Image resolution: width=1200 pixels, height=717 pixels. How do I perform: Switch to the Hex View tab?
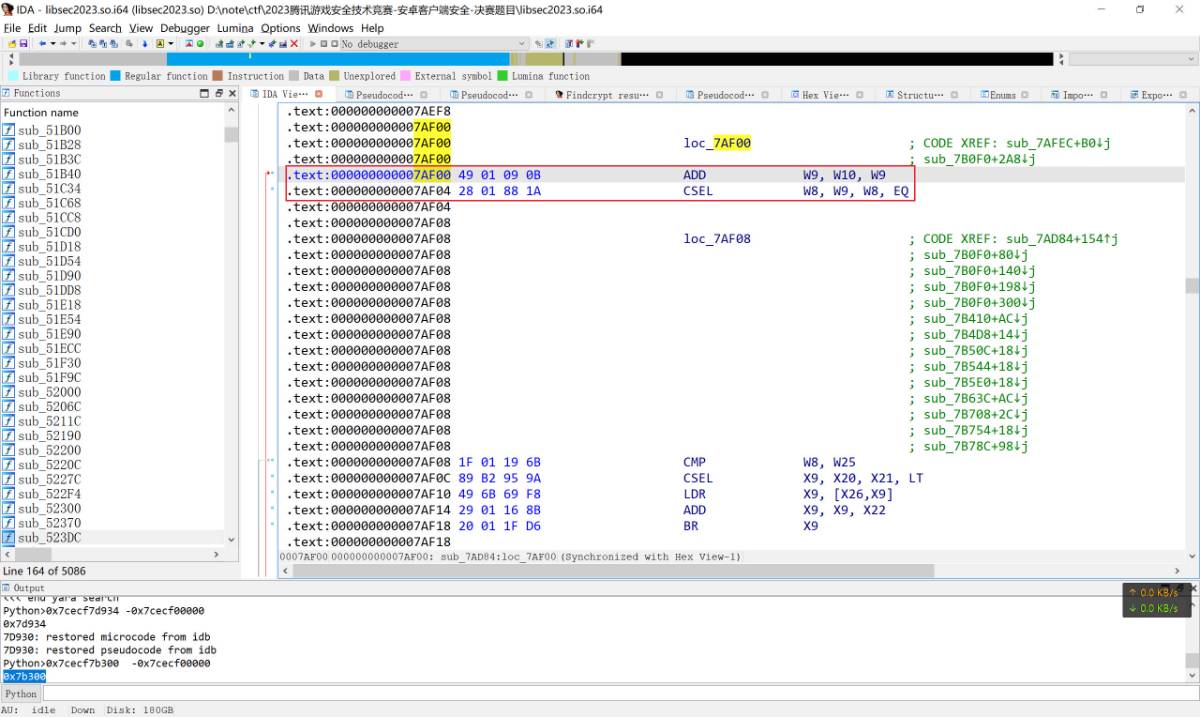825,95
